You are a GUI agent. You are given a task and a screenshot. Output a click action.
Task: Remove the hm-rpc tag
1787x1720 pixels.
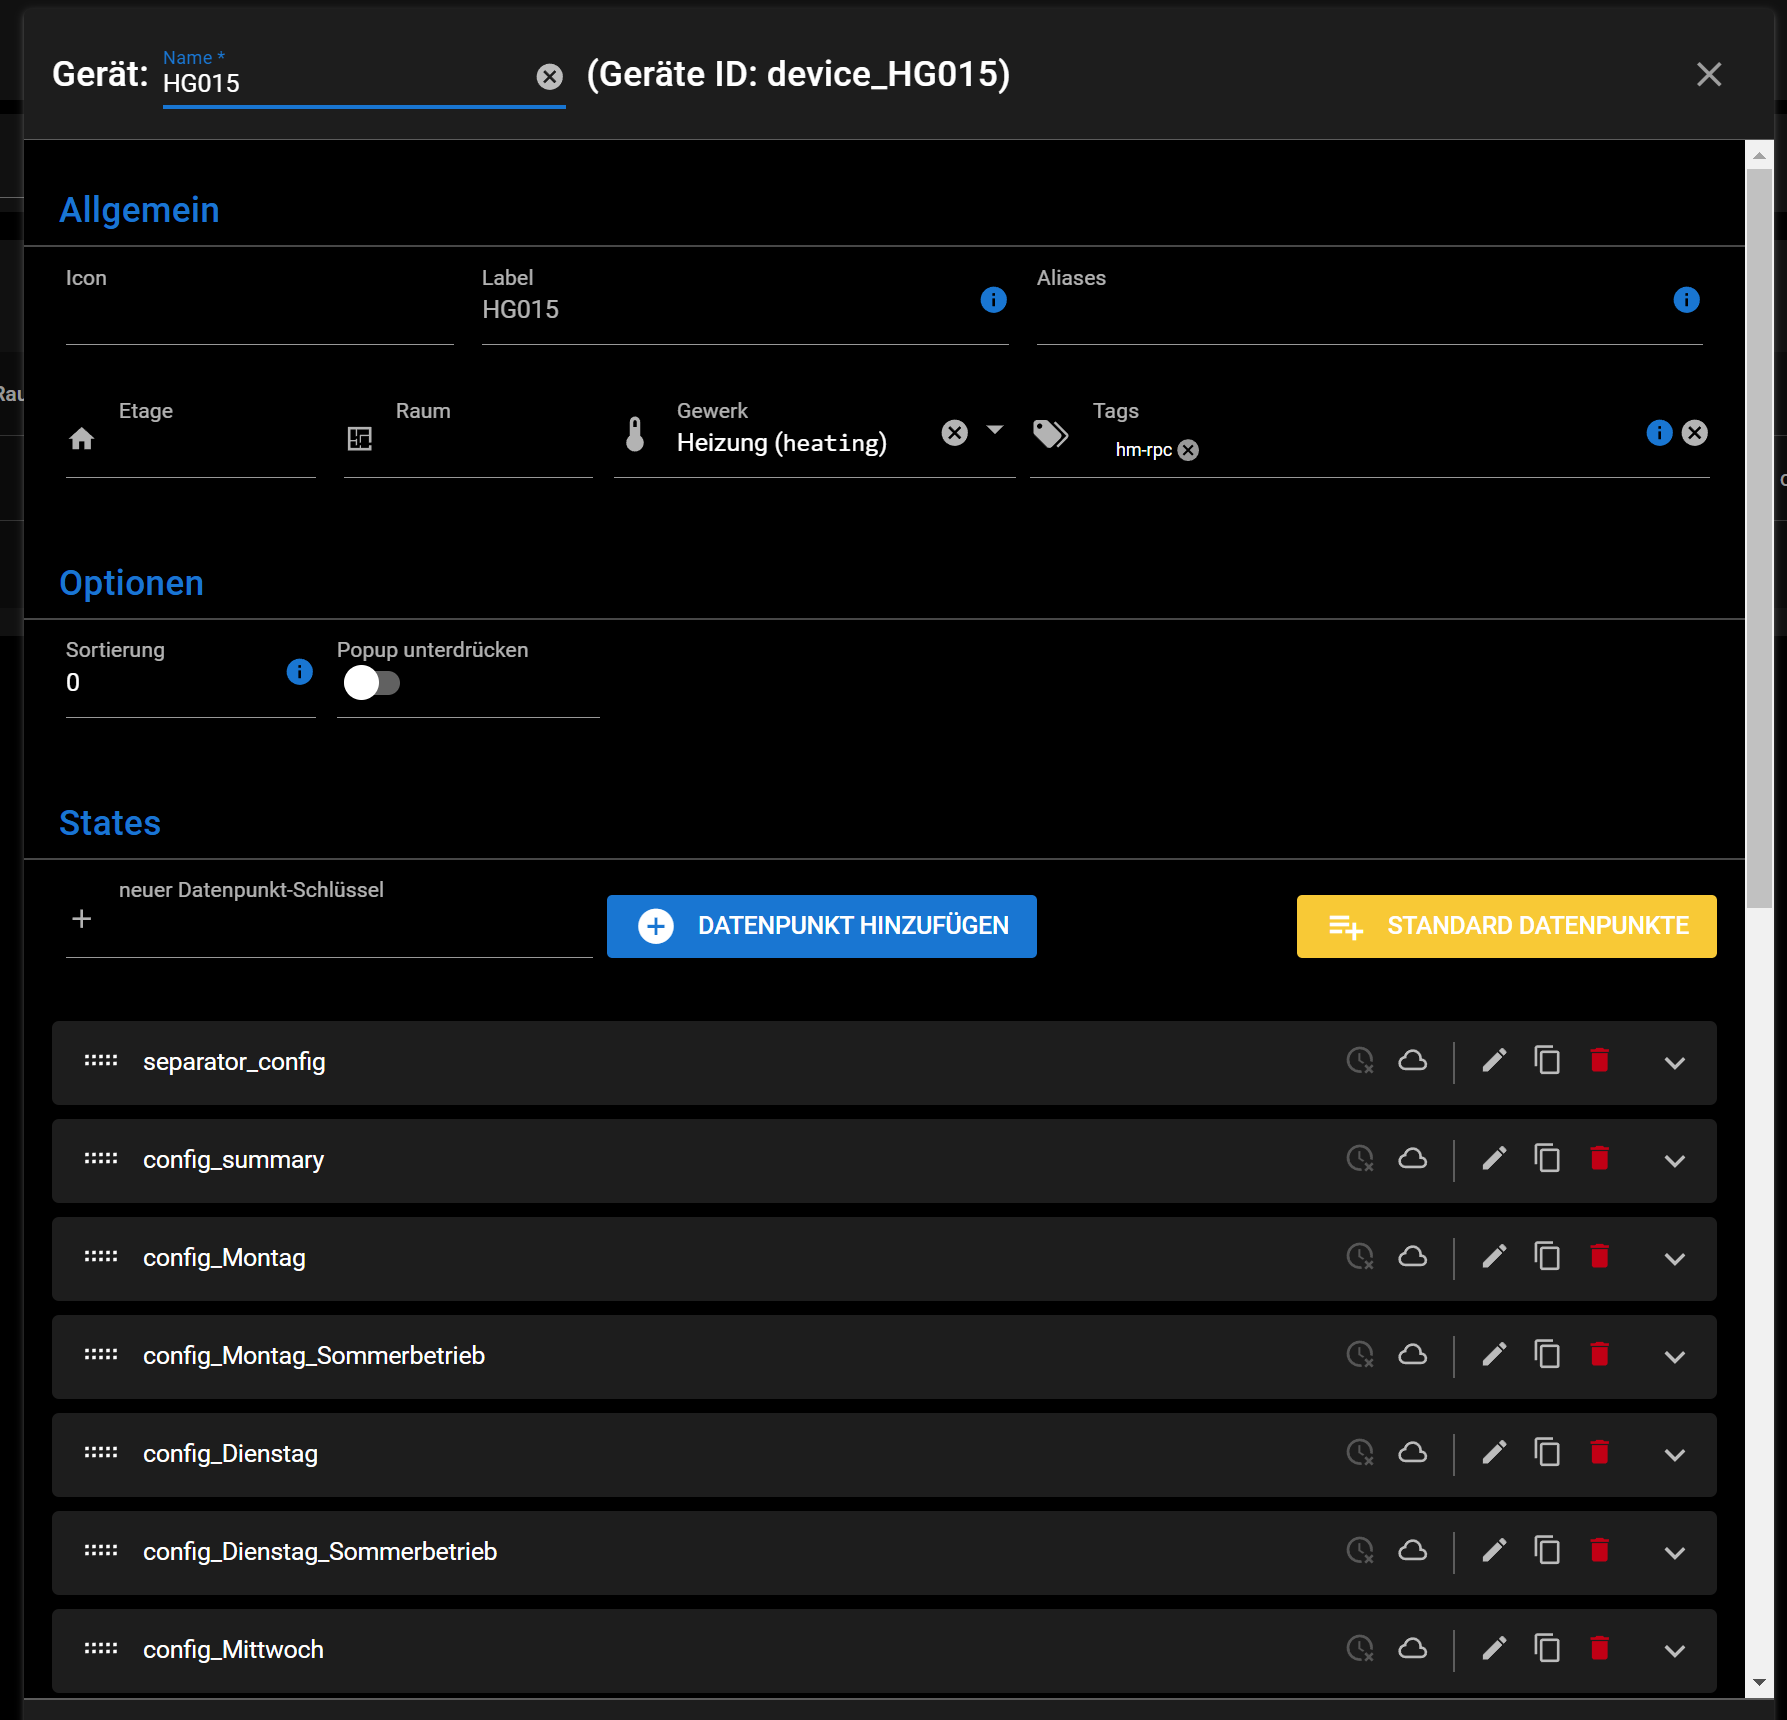tap(1188, 450)
